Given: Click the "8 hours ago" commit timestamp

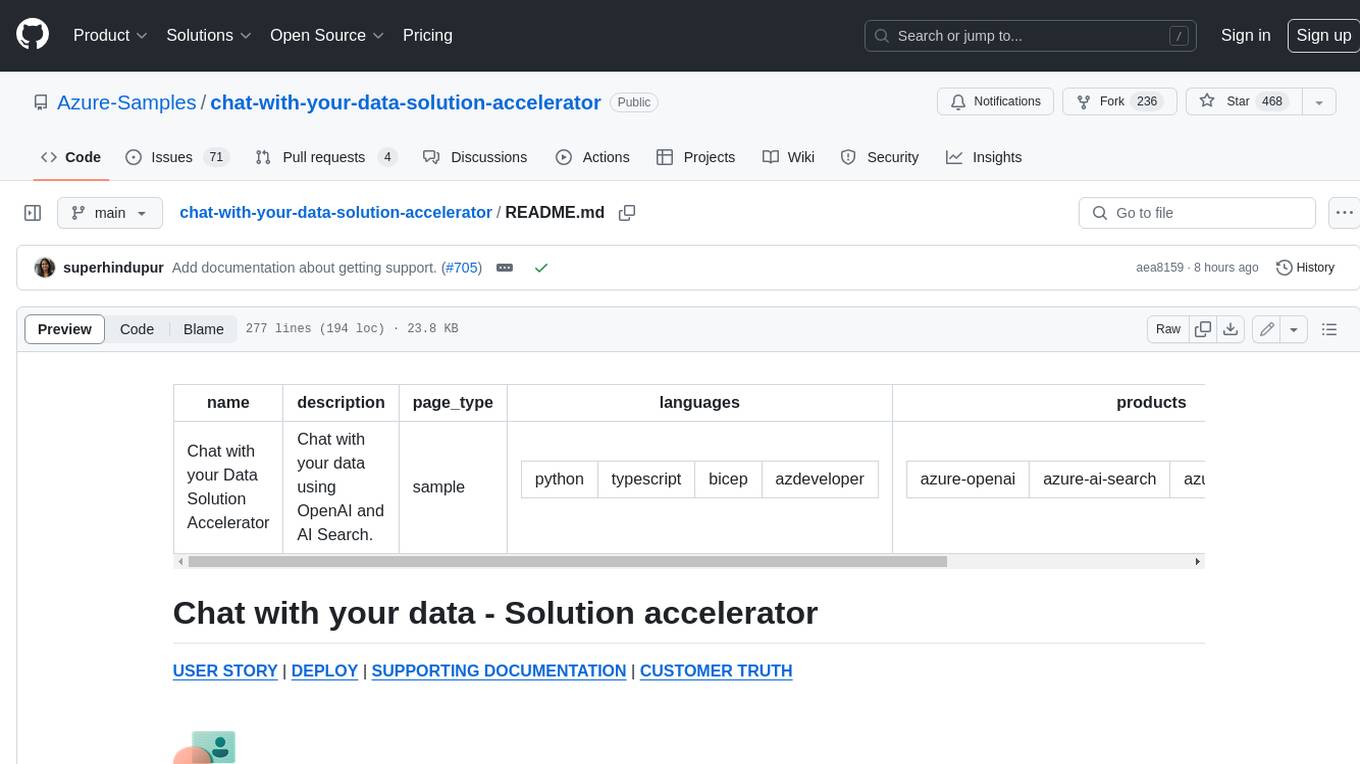Looking at the screenshot, I should 1225,268.
